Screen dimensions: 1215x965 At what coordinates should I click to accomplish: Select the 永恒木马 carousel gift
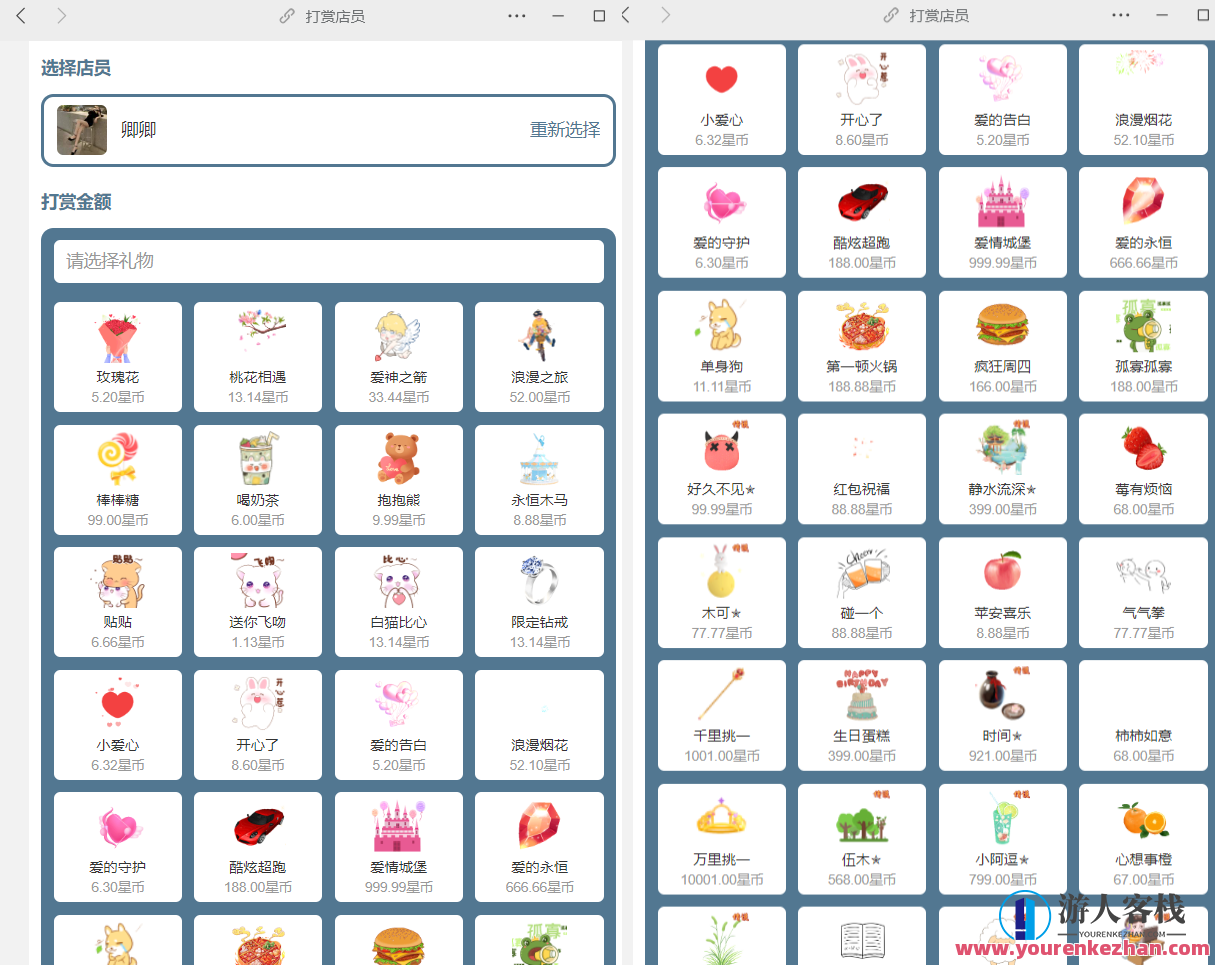[x=539, y=480]
